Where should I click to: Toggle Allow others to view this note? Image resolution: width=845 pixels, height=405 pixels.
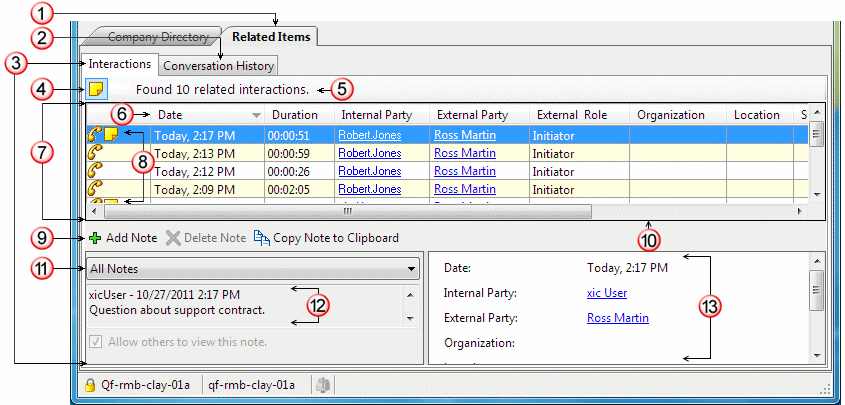click(x=96, y=342)
